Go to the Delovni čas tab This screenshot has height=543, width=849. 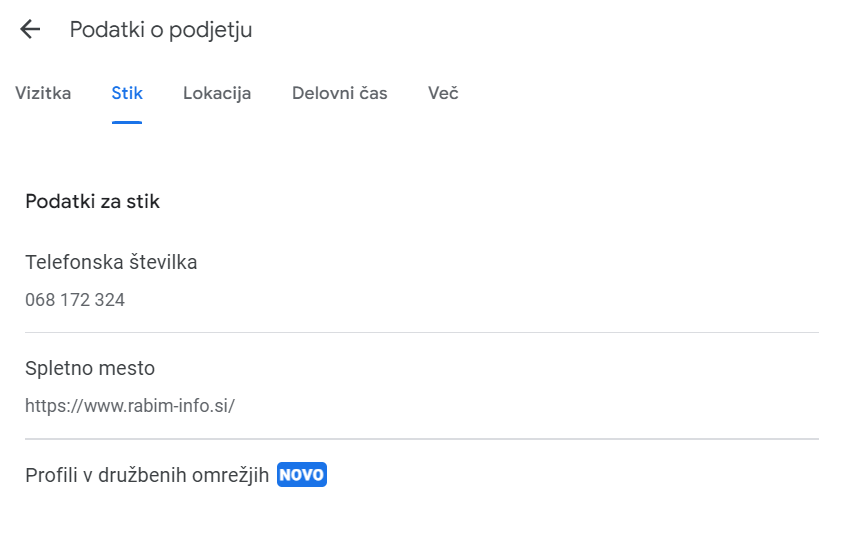(x=340, y=94)
